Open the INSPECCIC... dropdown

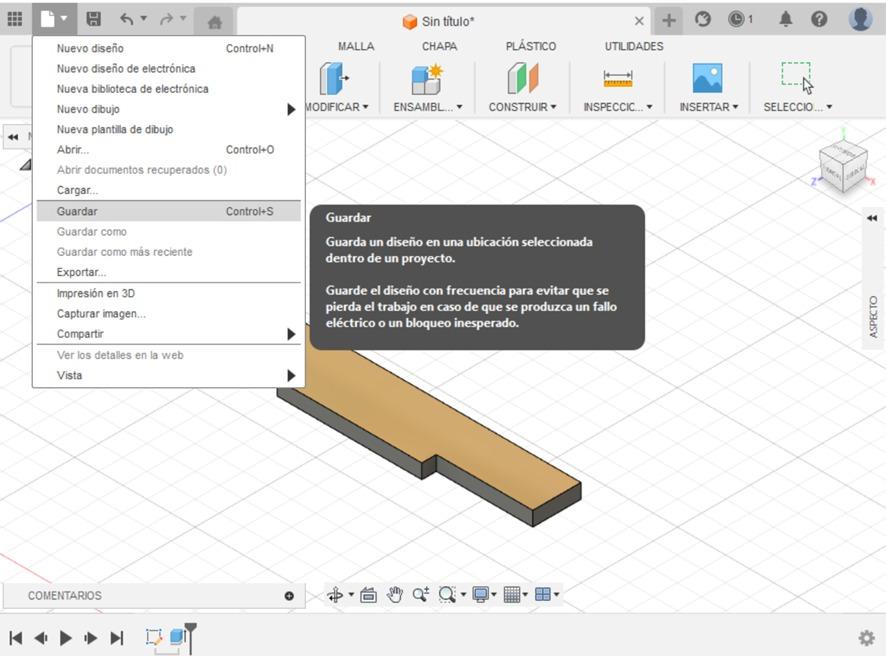[x=618, y=107]
